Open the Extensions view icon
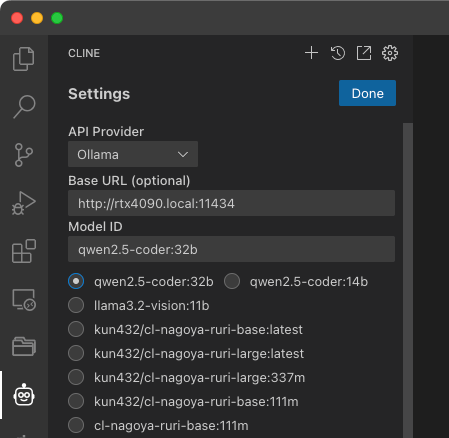This screenshot has width=449, height=438. point(24,251)
